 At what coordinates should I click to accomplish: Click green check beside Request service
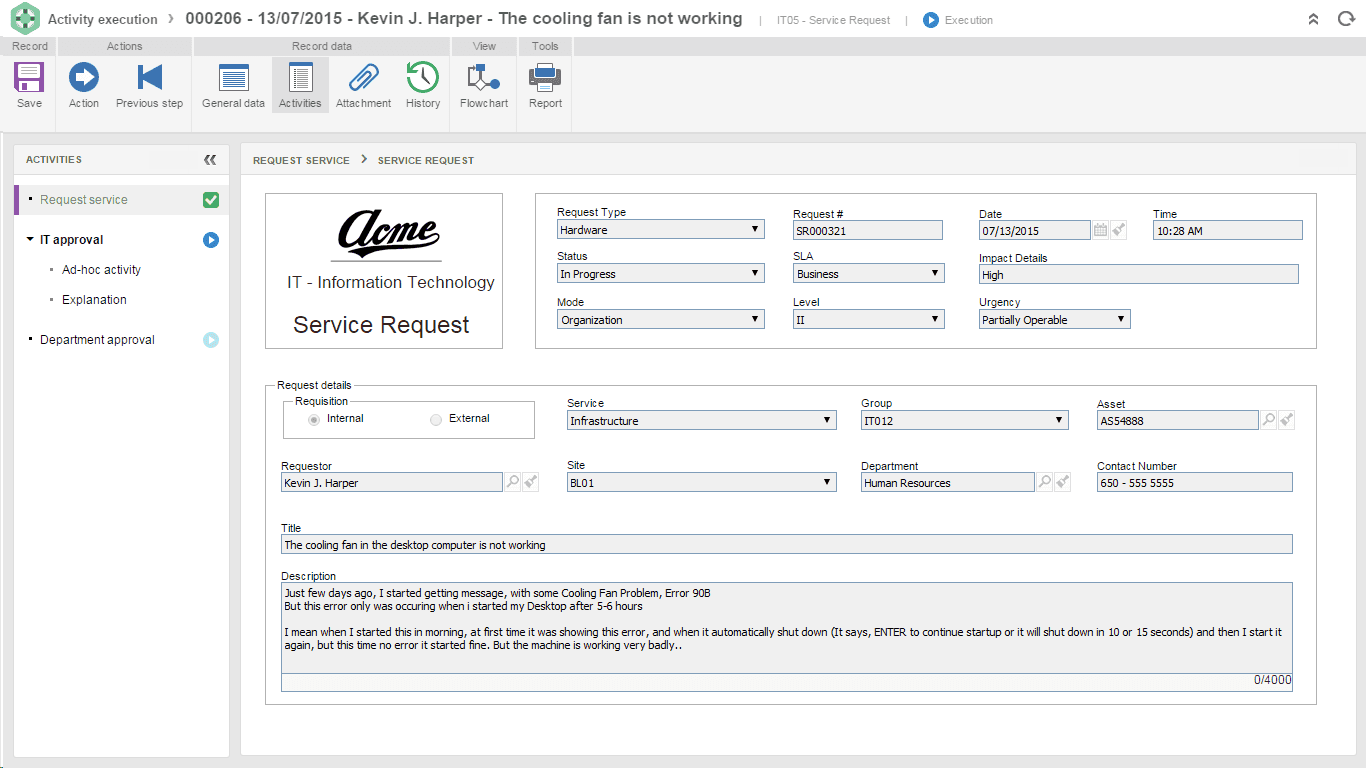click(211, 200)
